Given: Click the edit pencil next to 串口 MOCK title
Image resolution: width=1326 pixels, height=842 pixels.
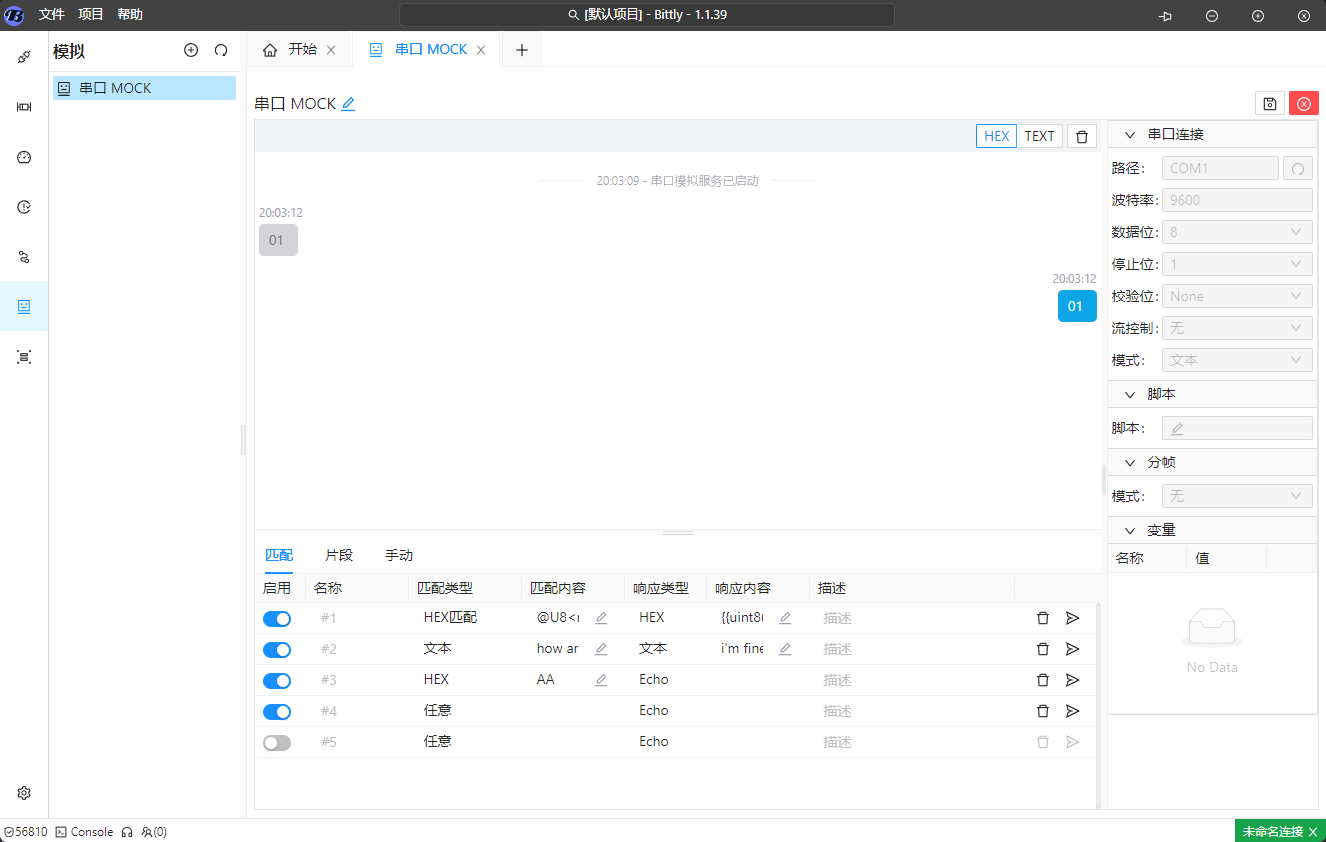Looking at the screenshot, I should coord(348,104).
